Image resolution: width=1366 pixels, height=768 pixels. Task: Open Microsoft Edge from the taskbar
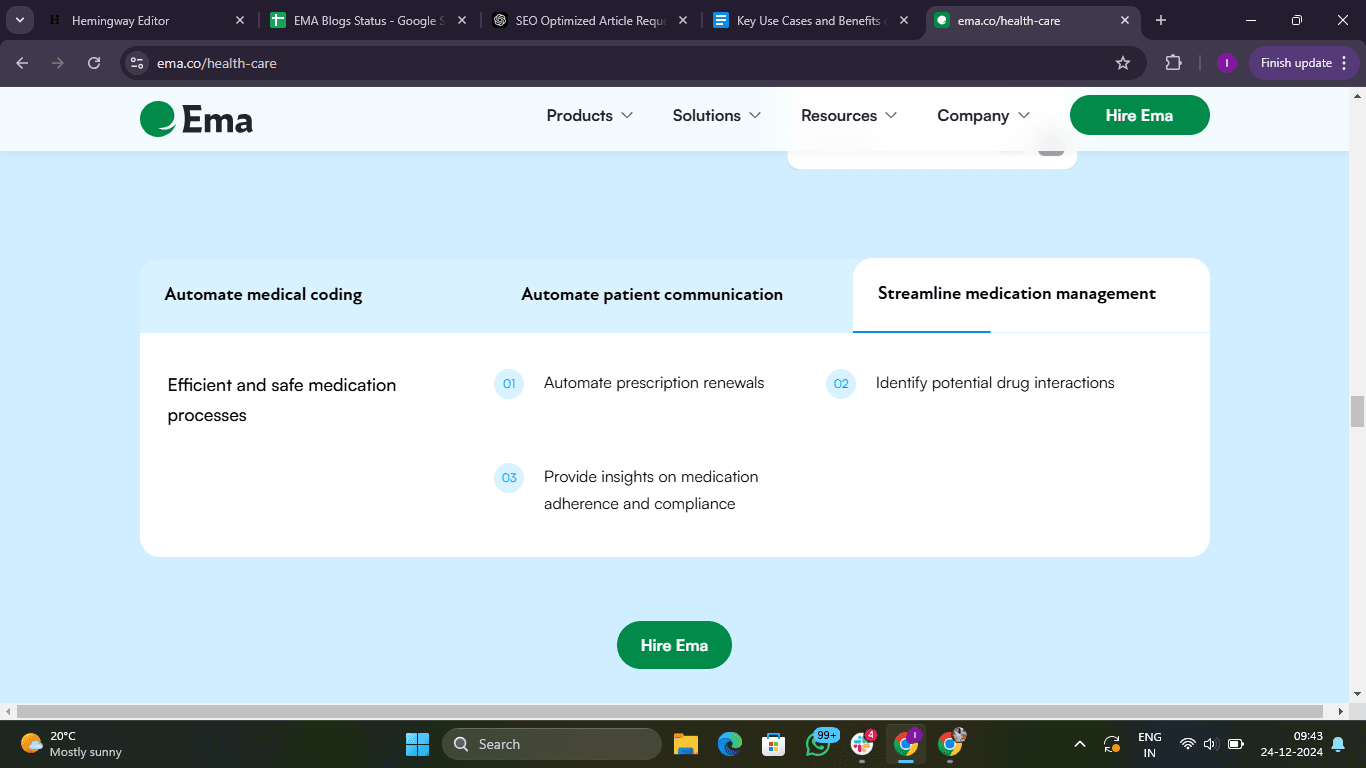tap(730, 744)
